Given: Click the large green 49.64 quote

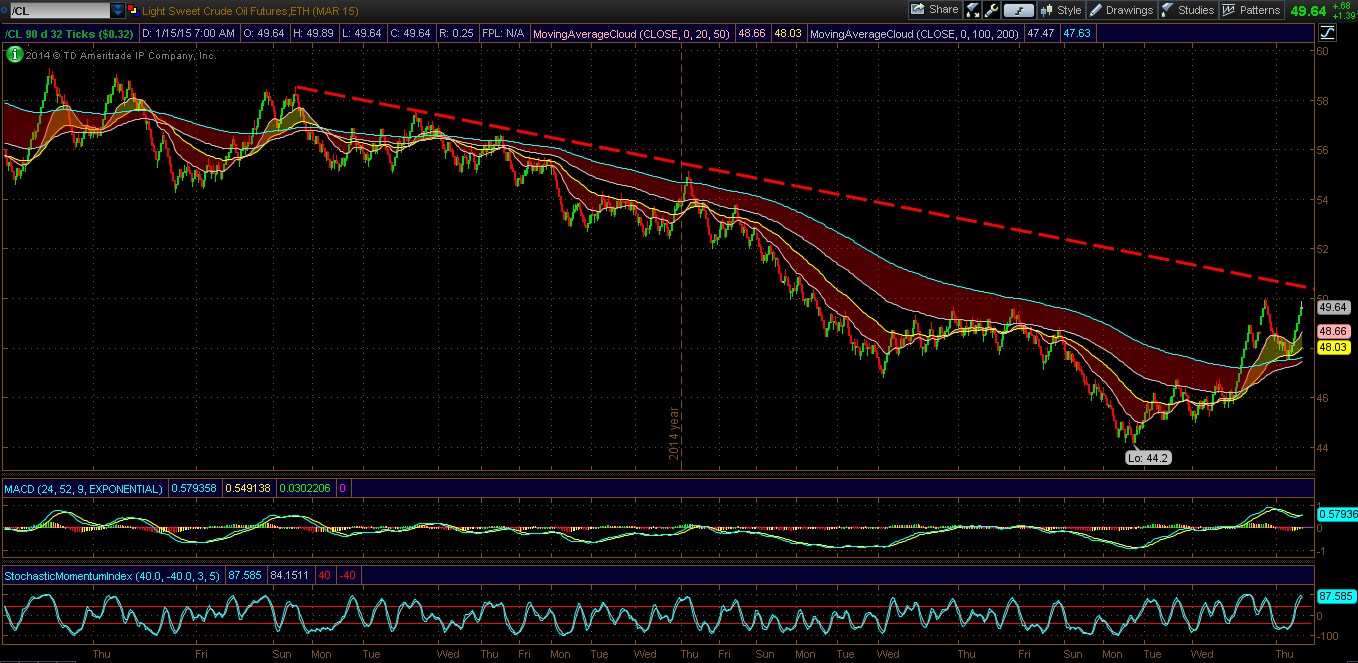Looking at the screenshot, I should [1308, 11].
